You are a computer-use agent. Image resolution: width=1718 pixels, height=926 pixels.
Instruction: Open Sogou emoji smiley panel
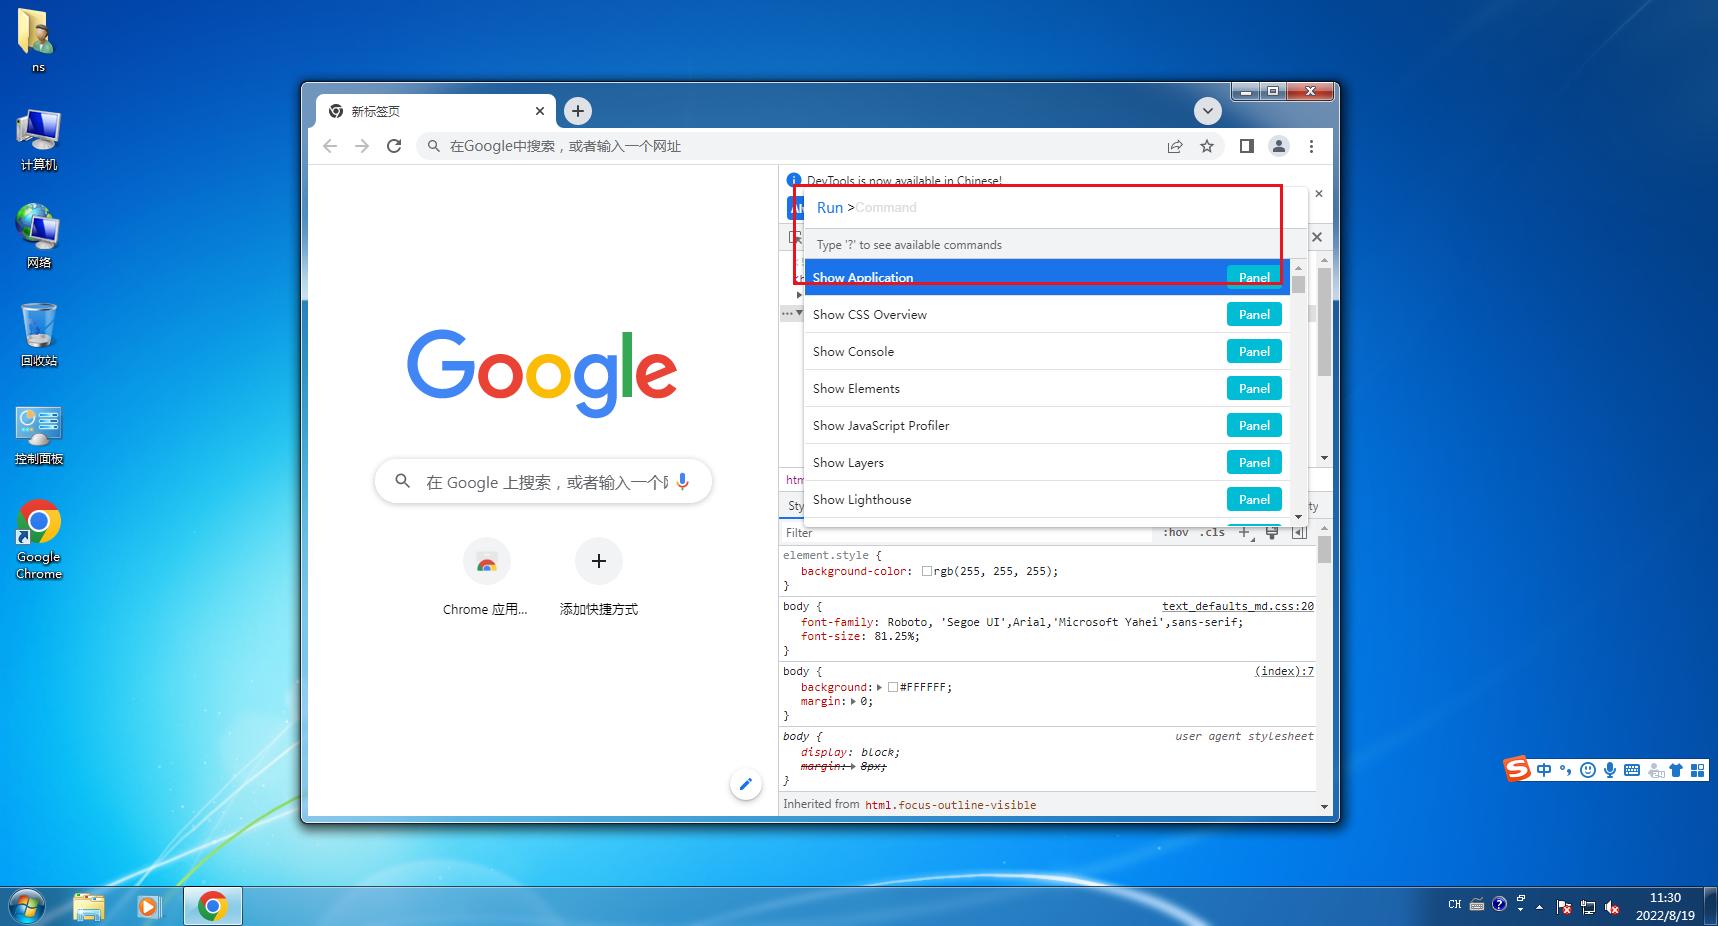(x=1587, y=770)
